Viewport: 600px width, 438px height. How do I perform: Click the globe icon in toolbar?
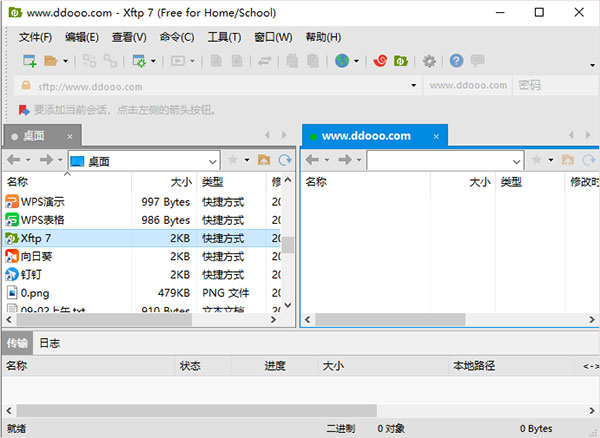(x=342, y=60)
